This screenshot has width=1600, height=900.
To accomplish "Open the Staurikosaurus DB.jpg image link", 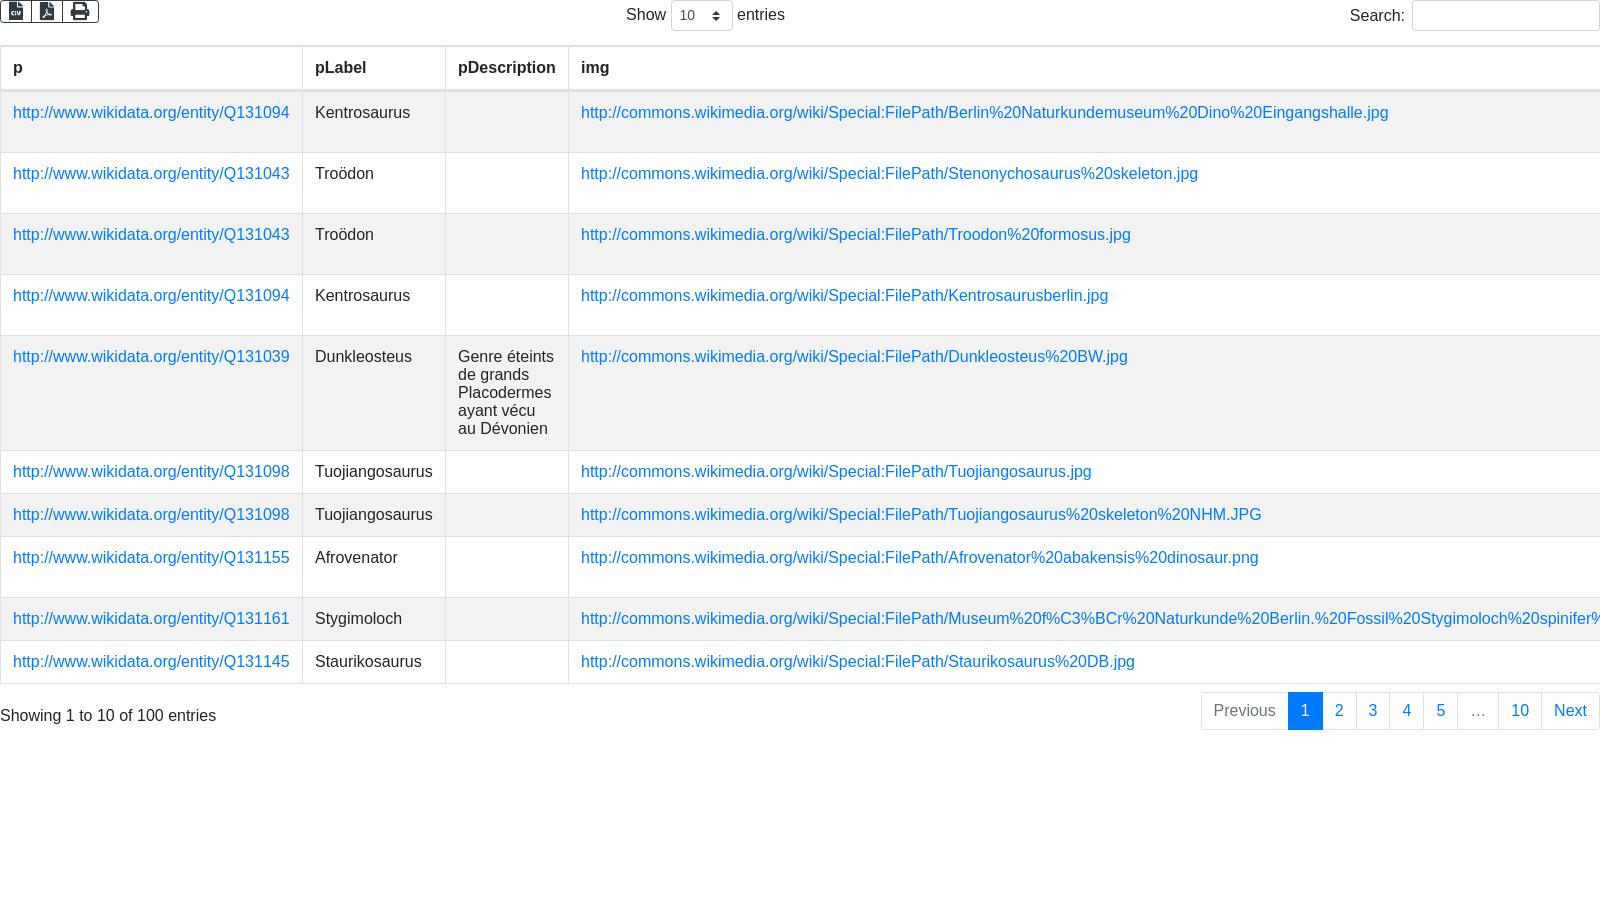I will [857, 662].
